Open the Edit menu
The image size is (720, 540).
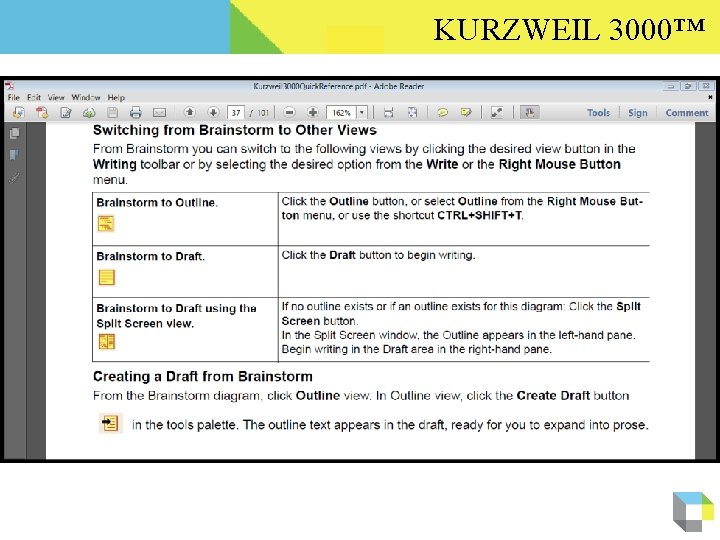[x=34, y=97]
